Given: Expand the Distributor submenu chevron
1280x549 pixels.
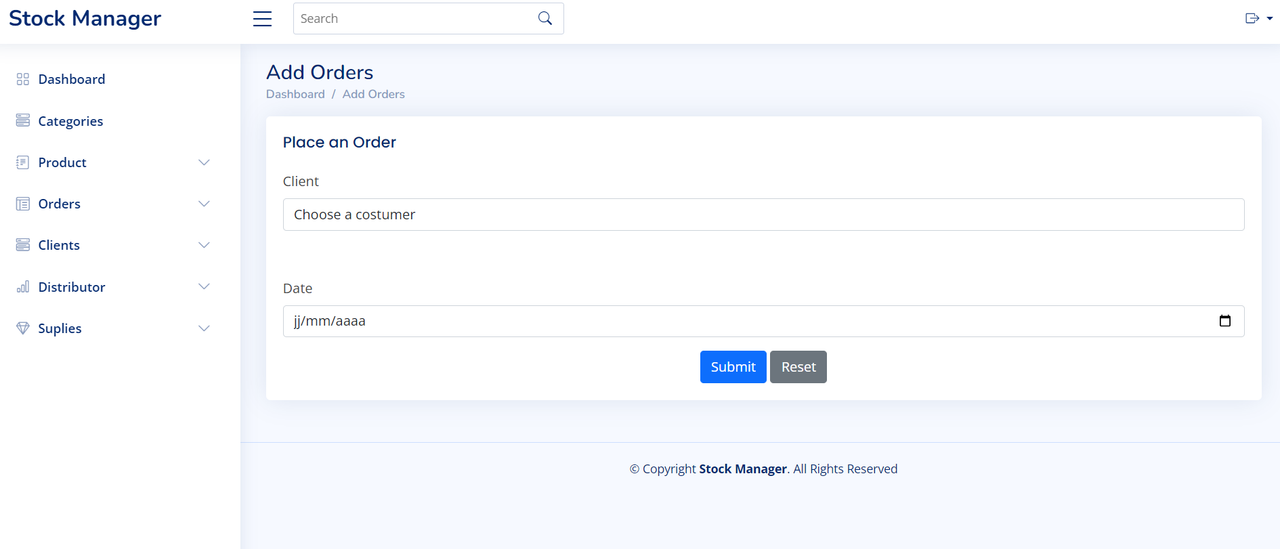Looking at the screenshot, I should 204,287.
